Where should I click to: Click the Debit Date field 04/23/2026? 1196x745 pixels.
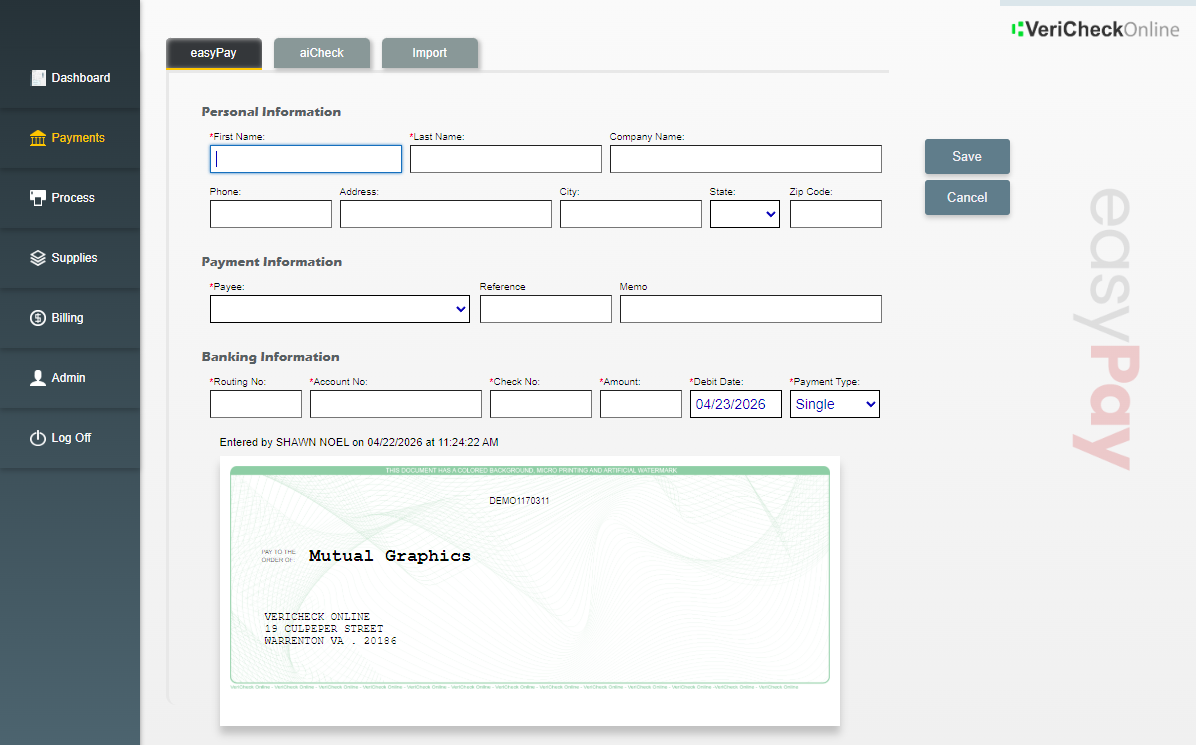point(736,404)
